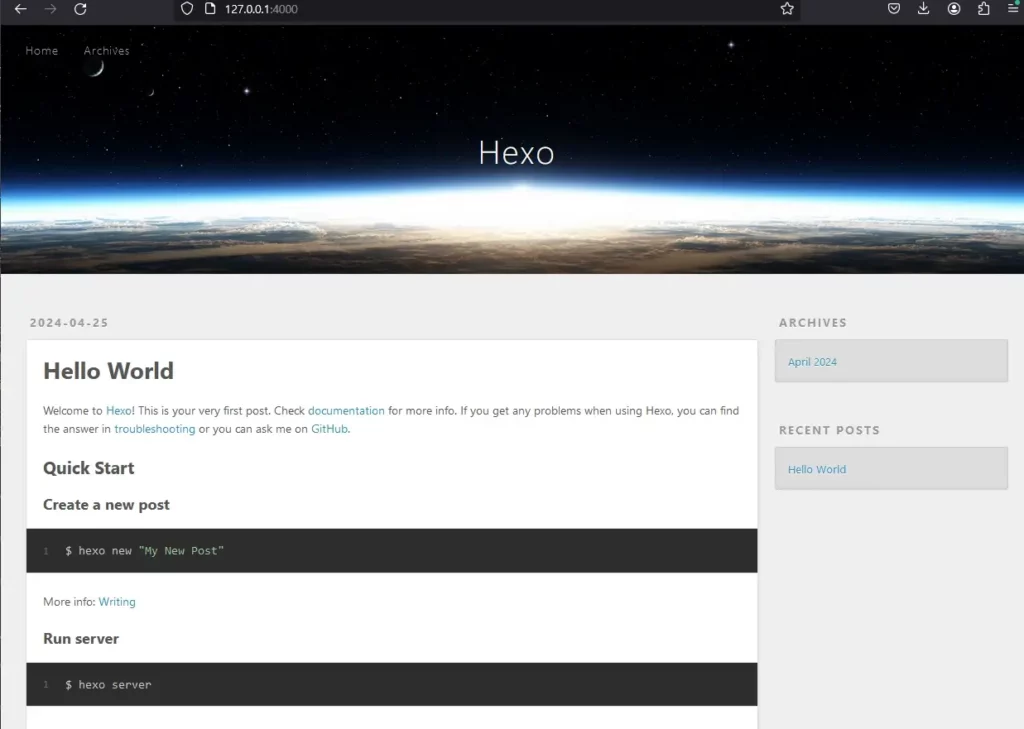Open the documentation link
1024x729 pixels.
(346, 411)
